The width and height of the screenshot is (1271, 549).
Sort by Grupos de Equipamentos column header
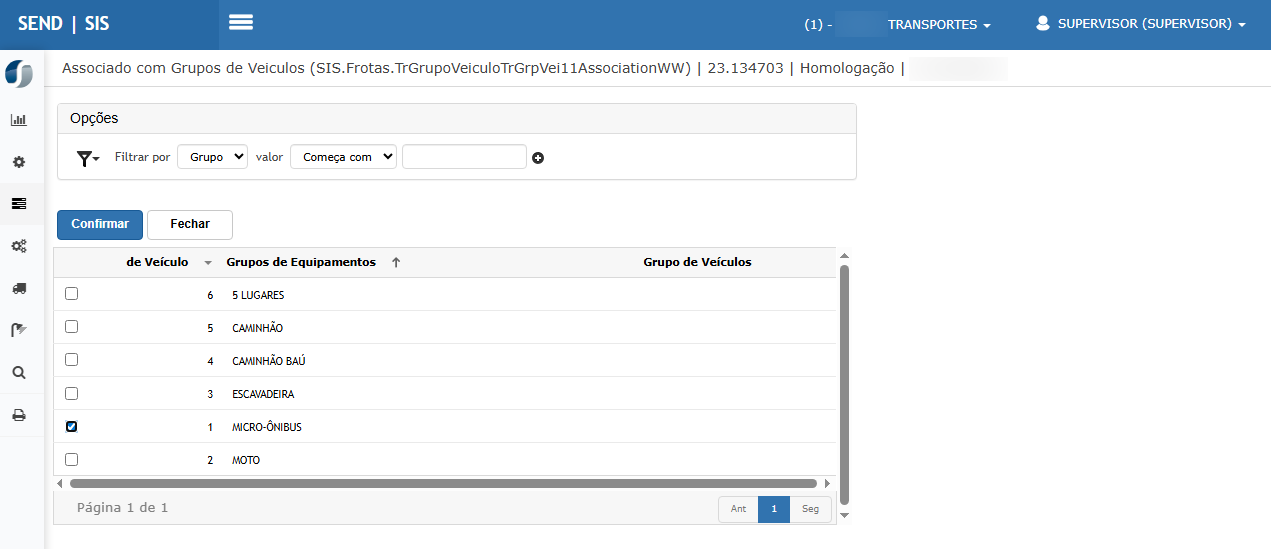tap(301, 262)
